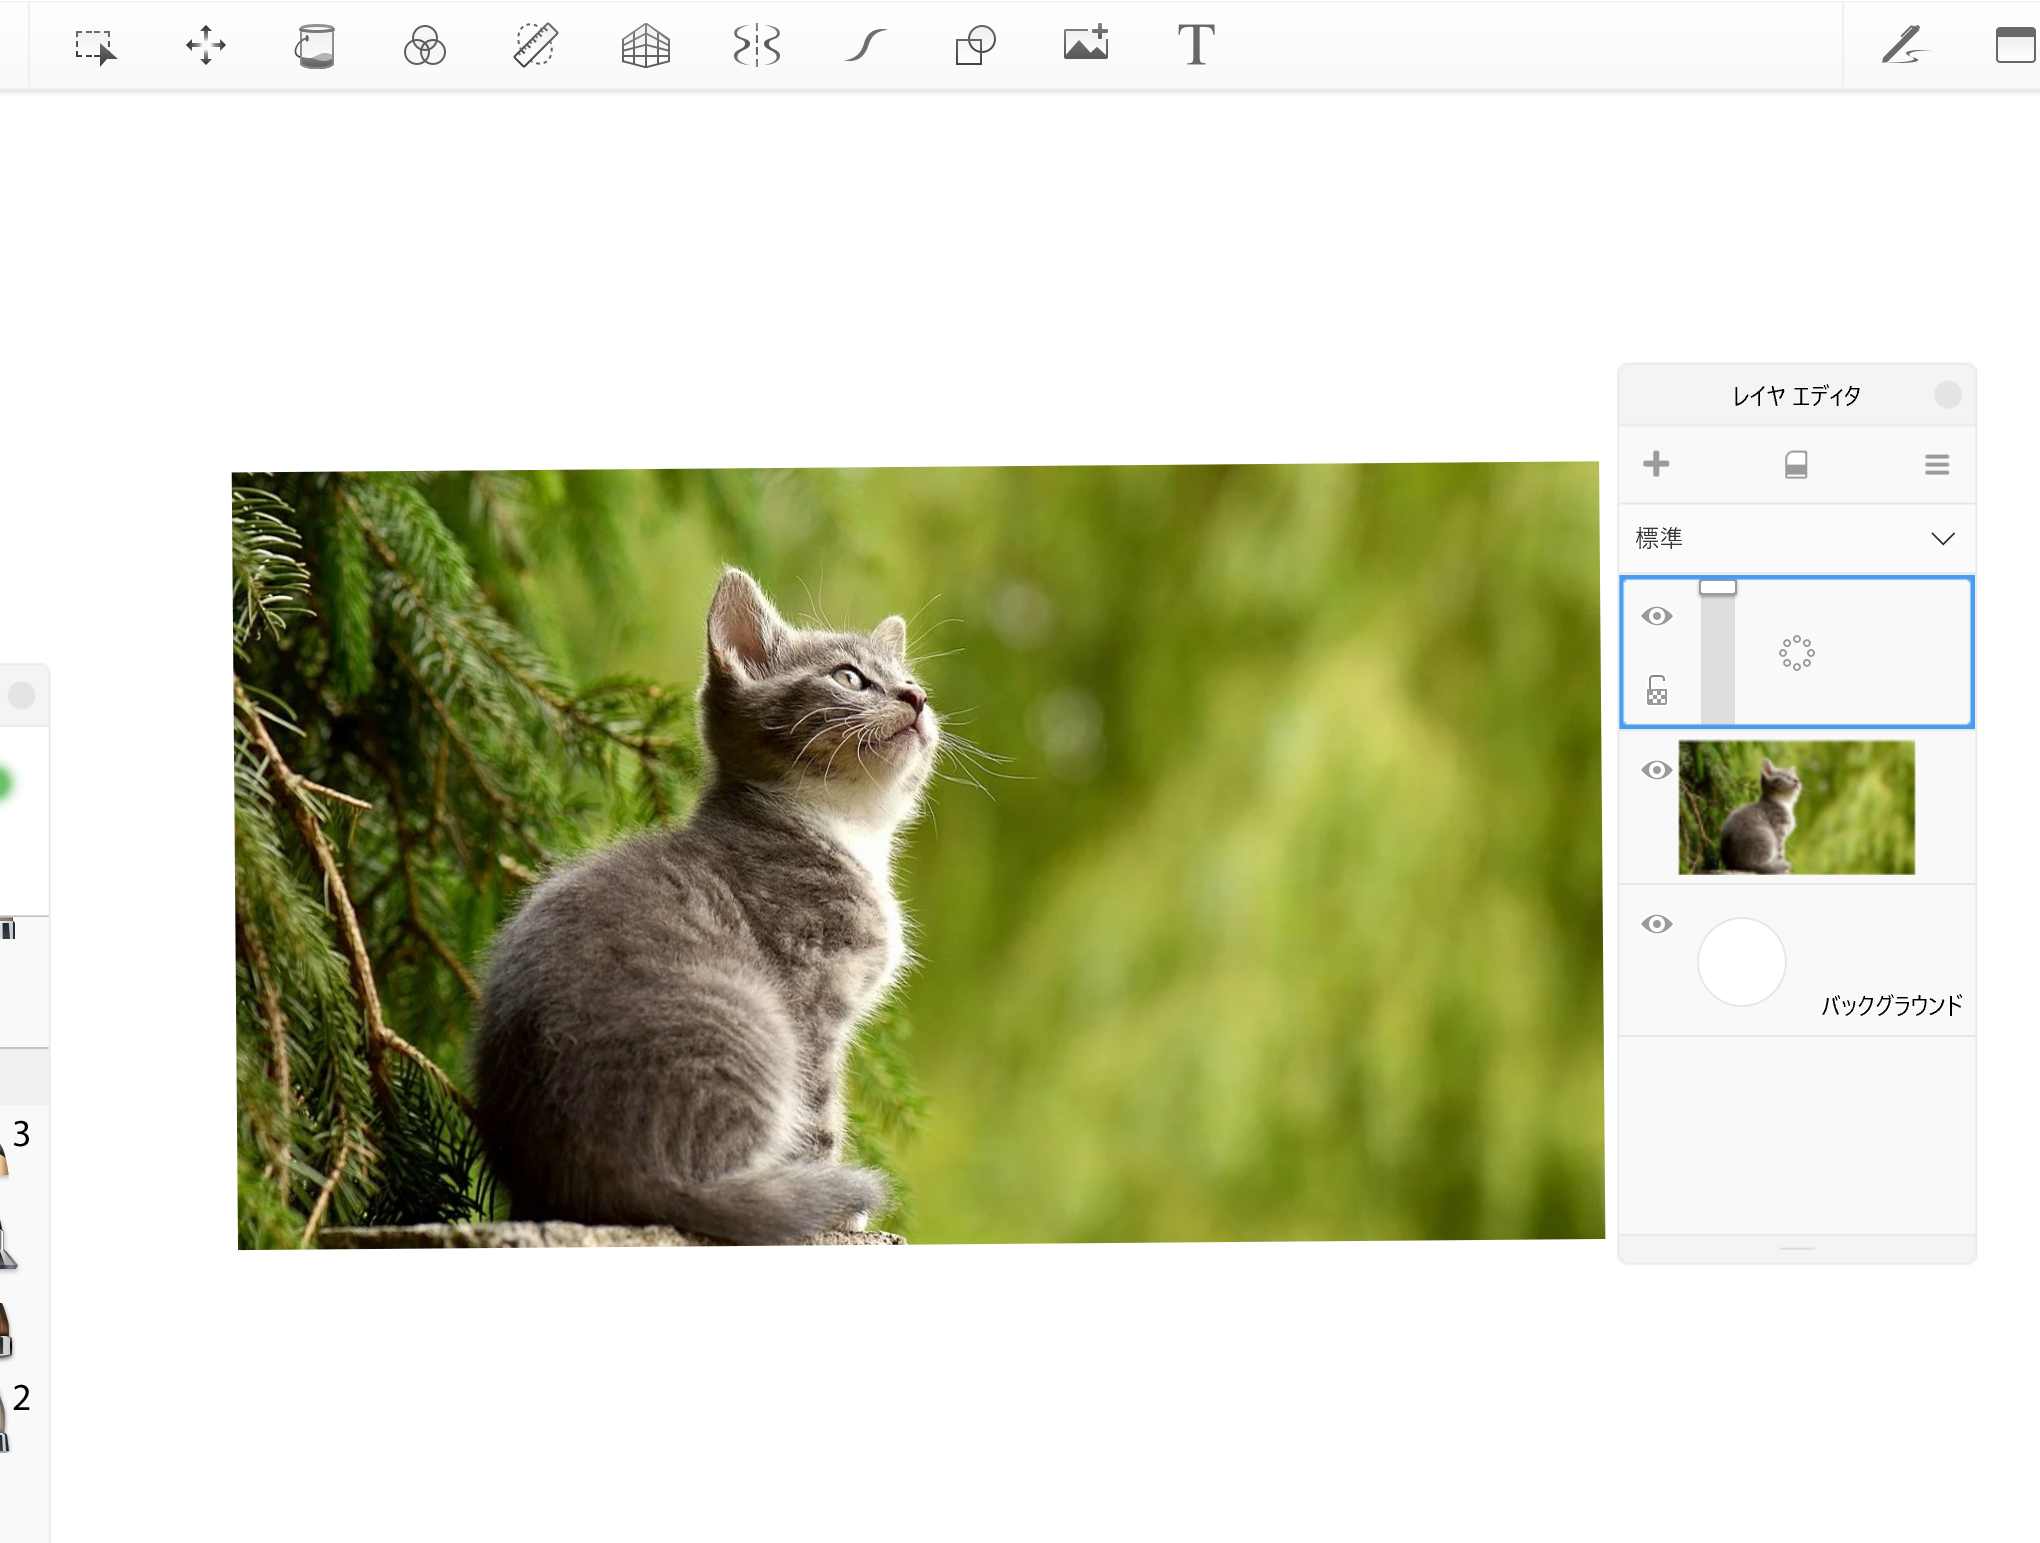Close the レイヤ エディタ panel dot

(1948, 395)
